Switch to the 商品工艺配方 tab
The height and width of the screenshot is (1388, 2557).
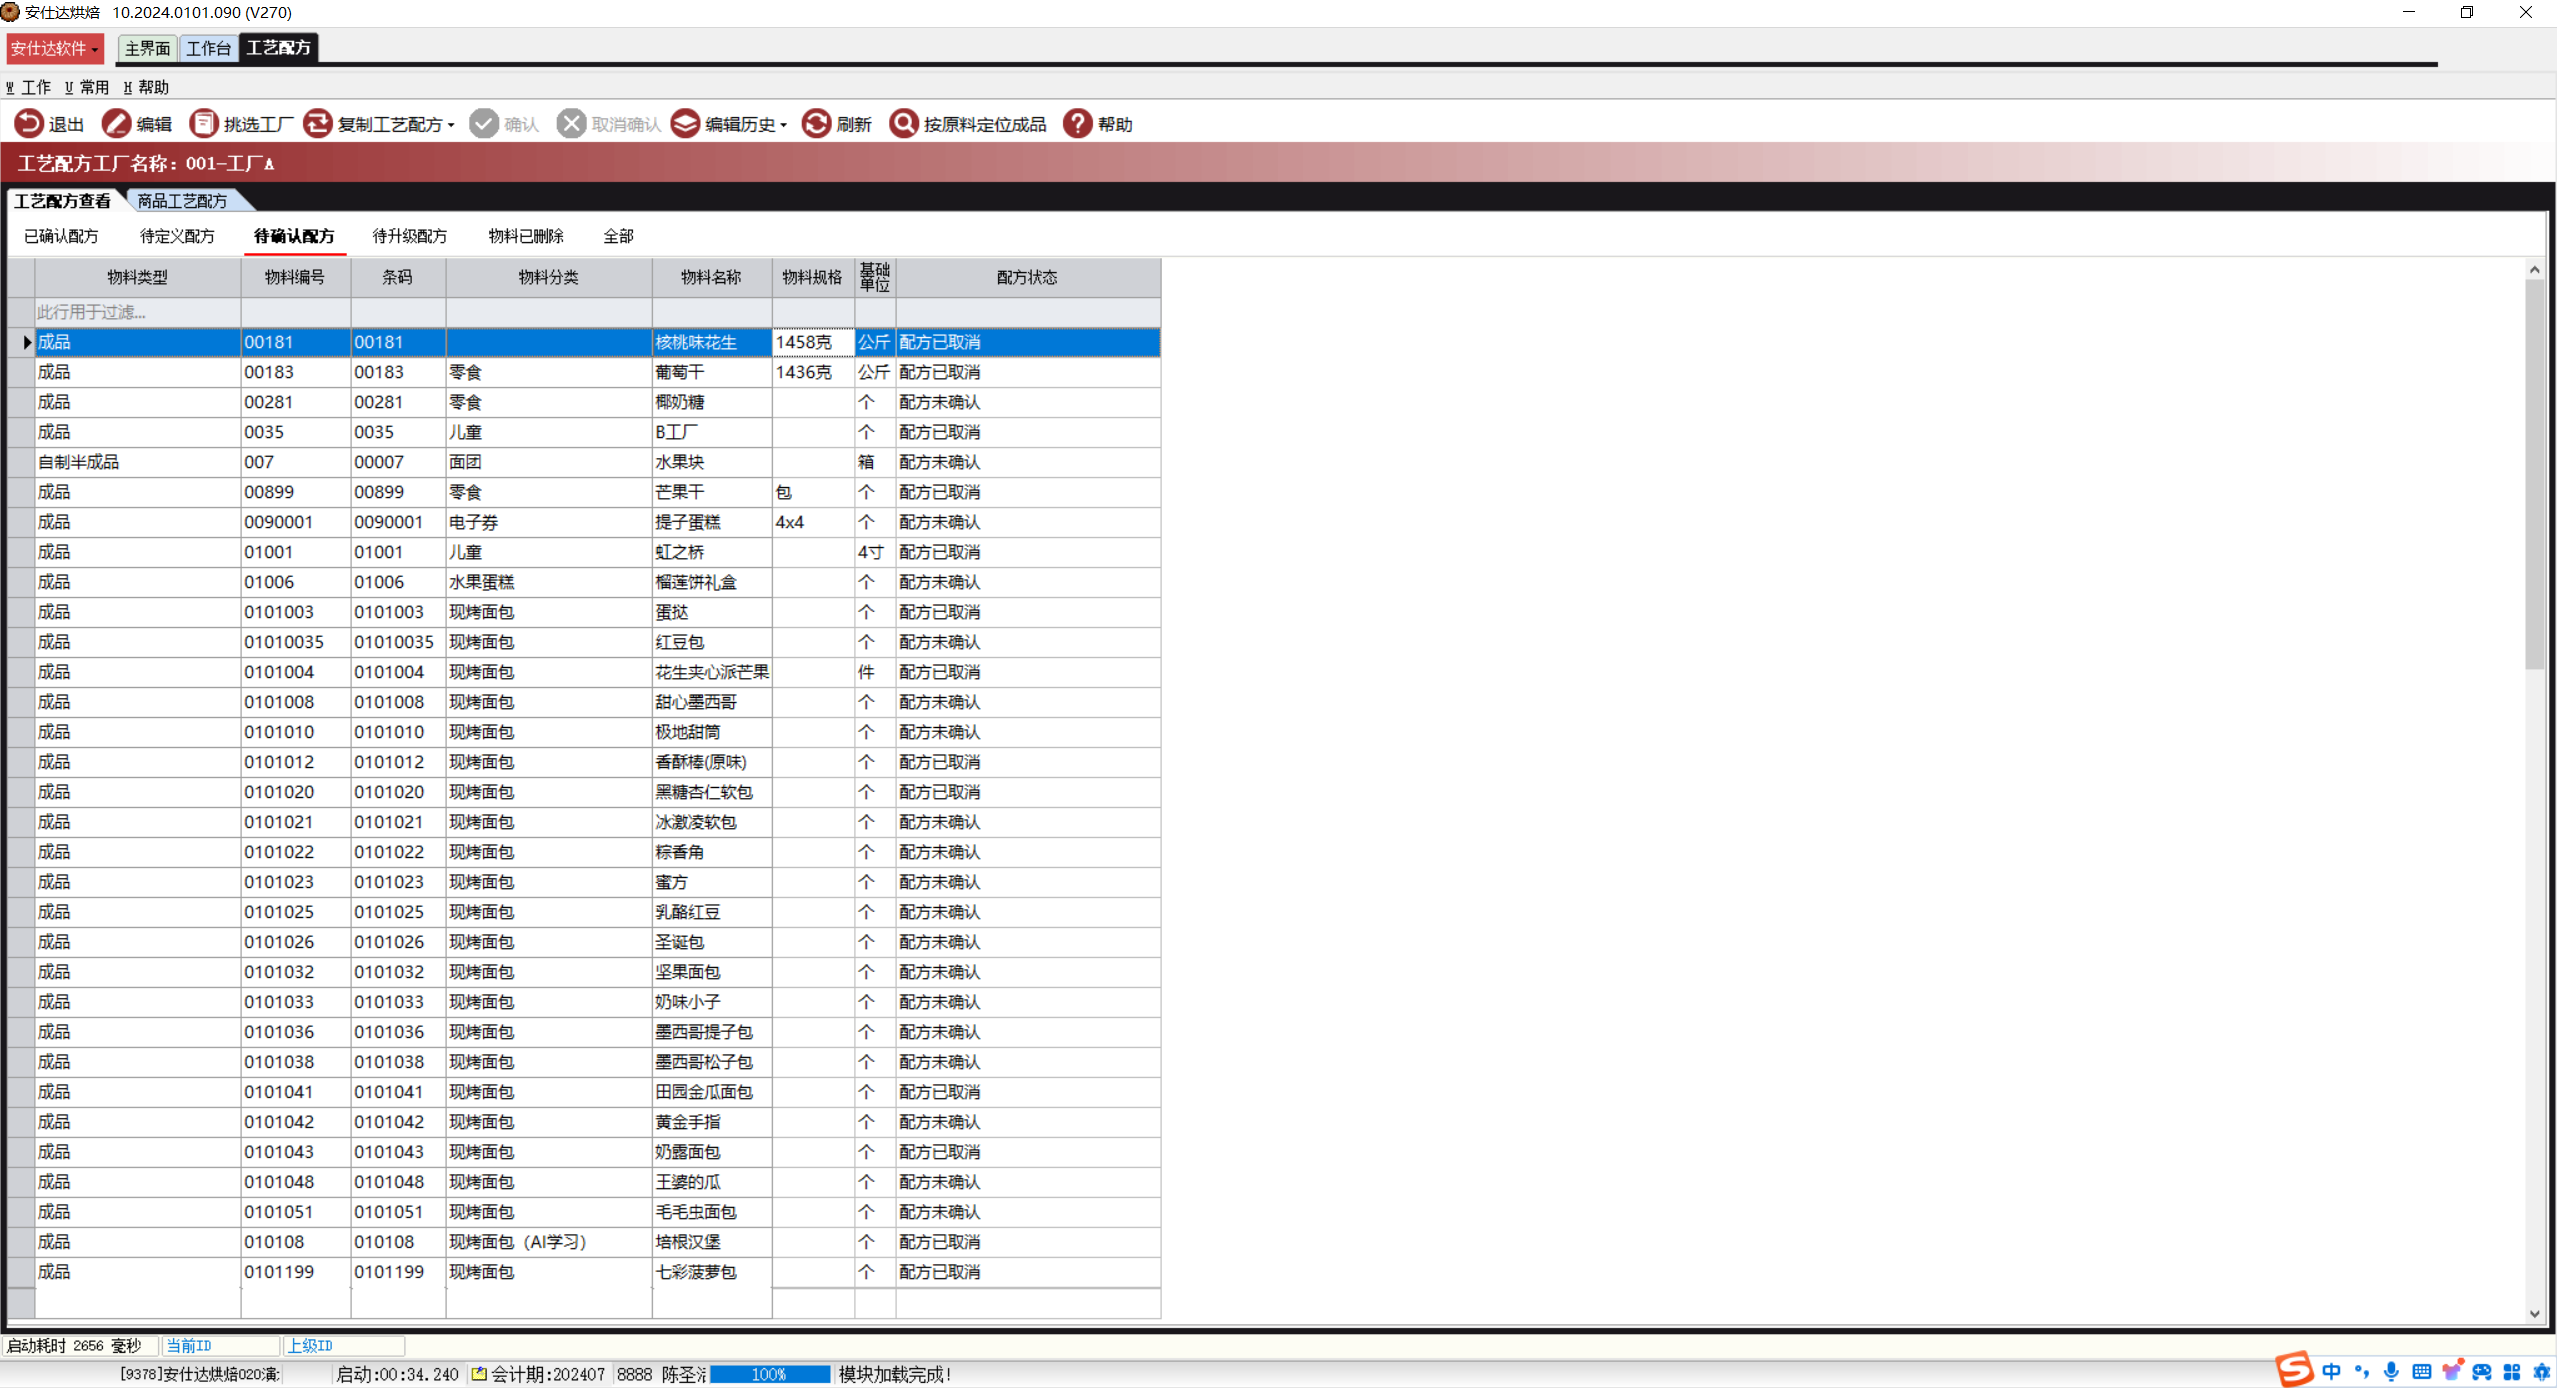click(x=182, y=201)
